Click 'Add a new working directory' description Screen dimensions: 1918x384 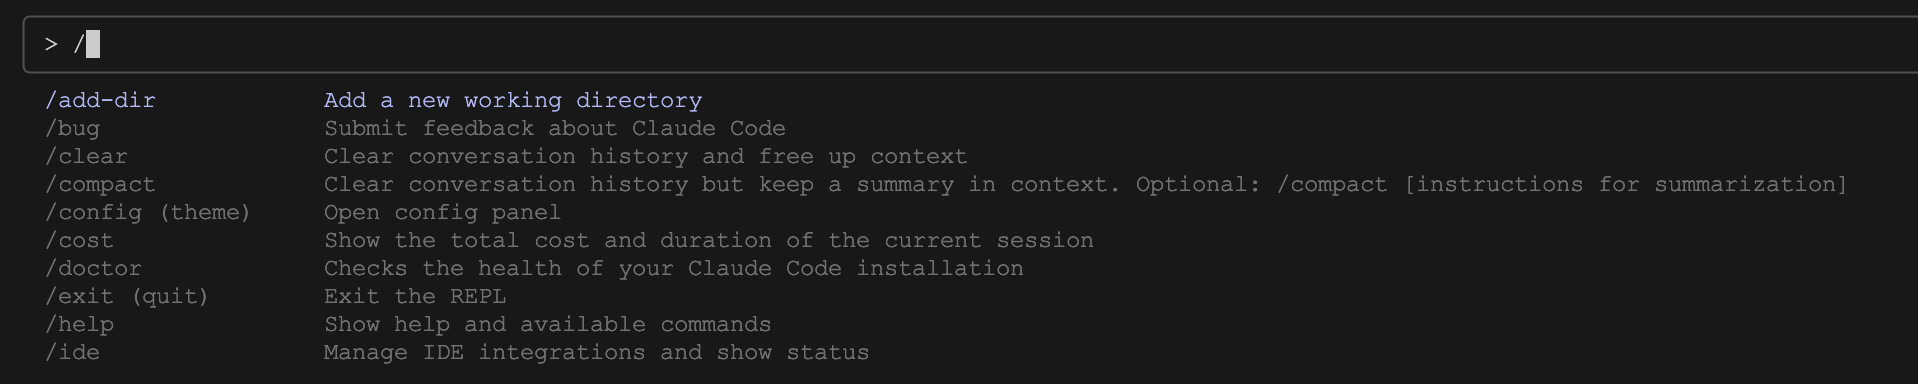(x=513, y=100)
